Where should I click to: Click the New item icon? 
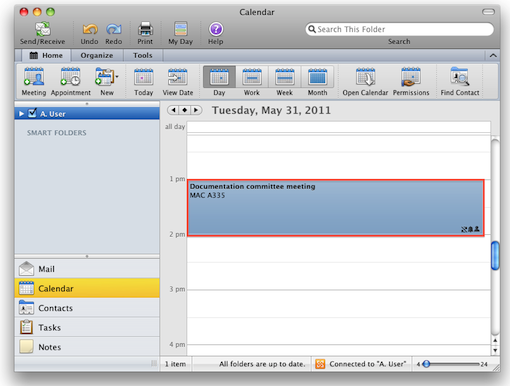pos(105,77)
